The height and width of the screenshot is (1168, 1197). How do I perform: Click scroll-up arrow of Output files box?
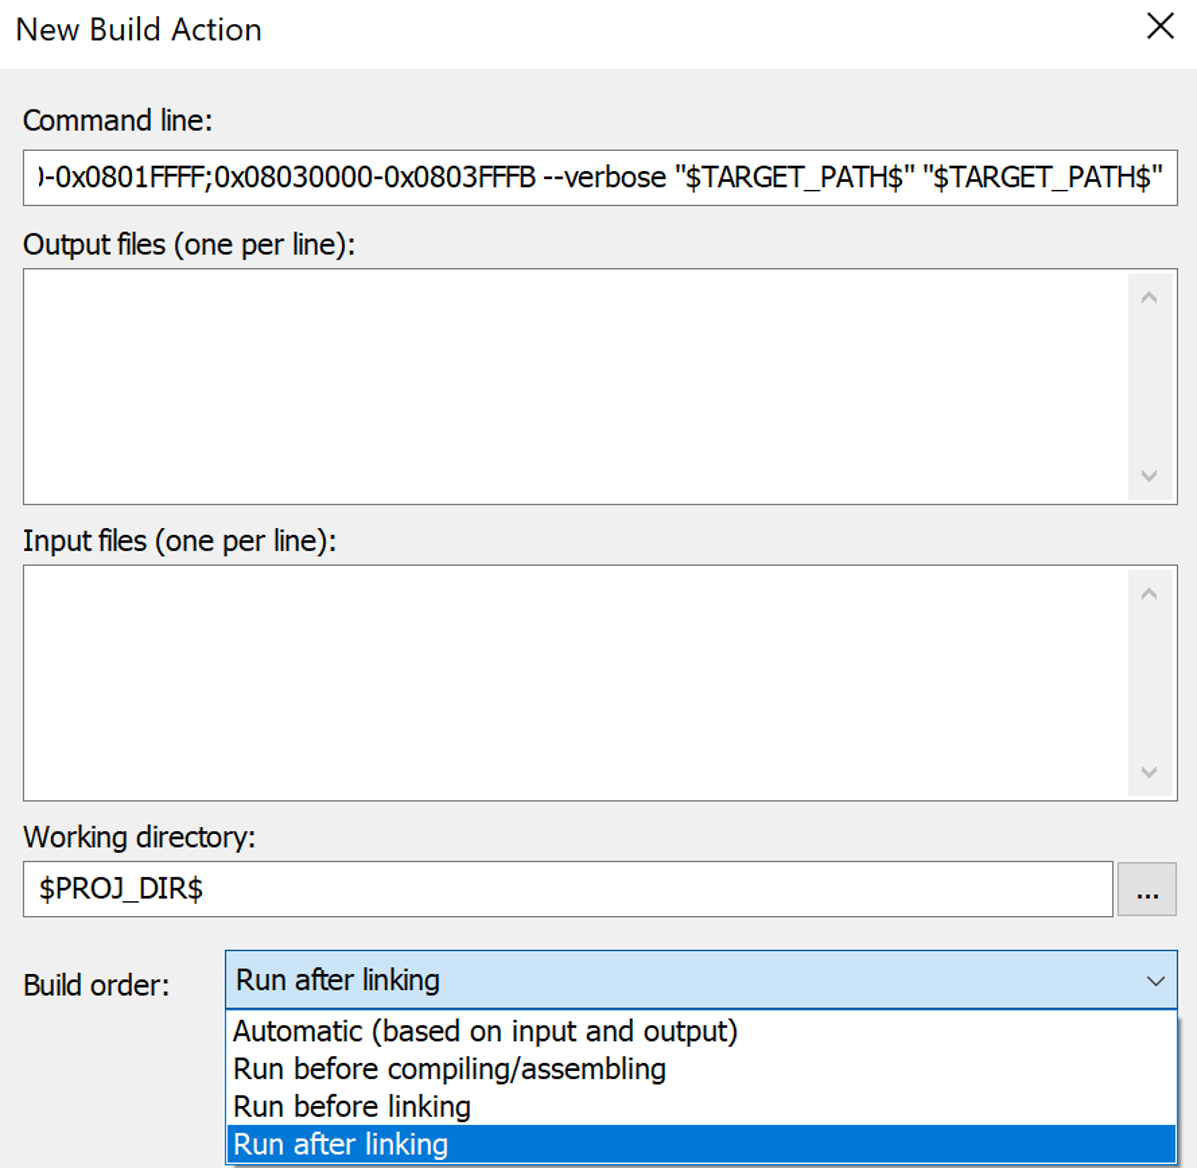(x=1148, y=295)
